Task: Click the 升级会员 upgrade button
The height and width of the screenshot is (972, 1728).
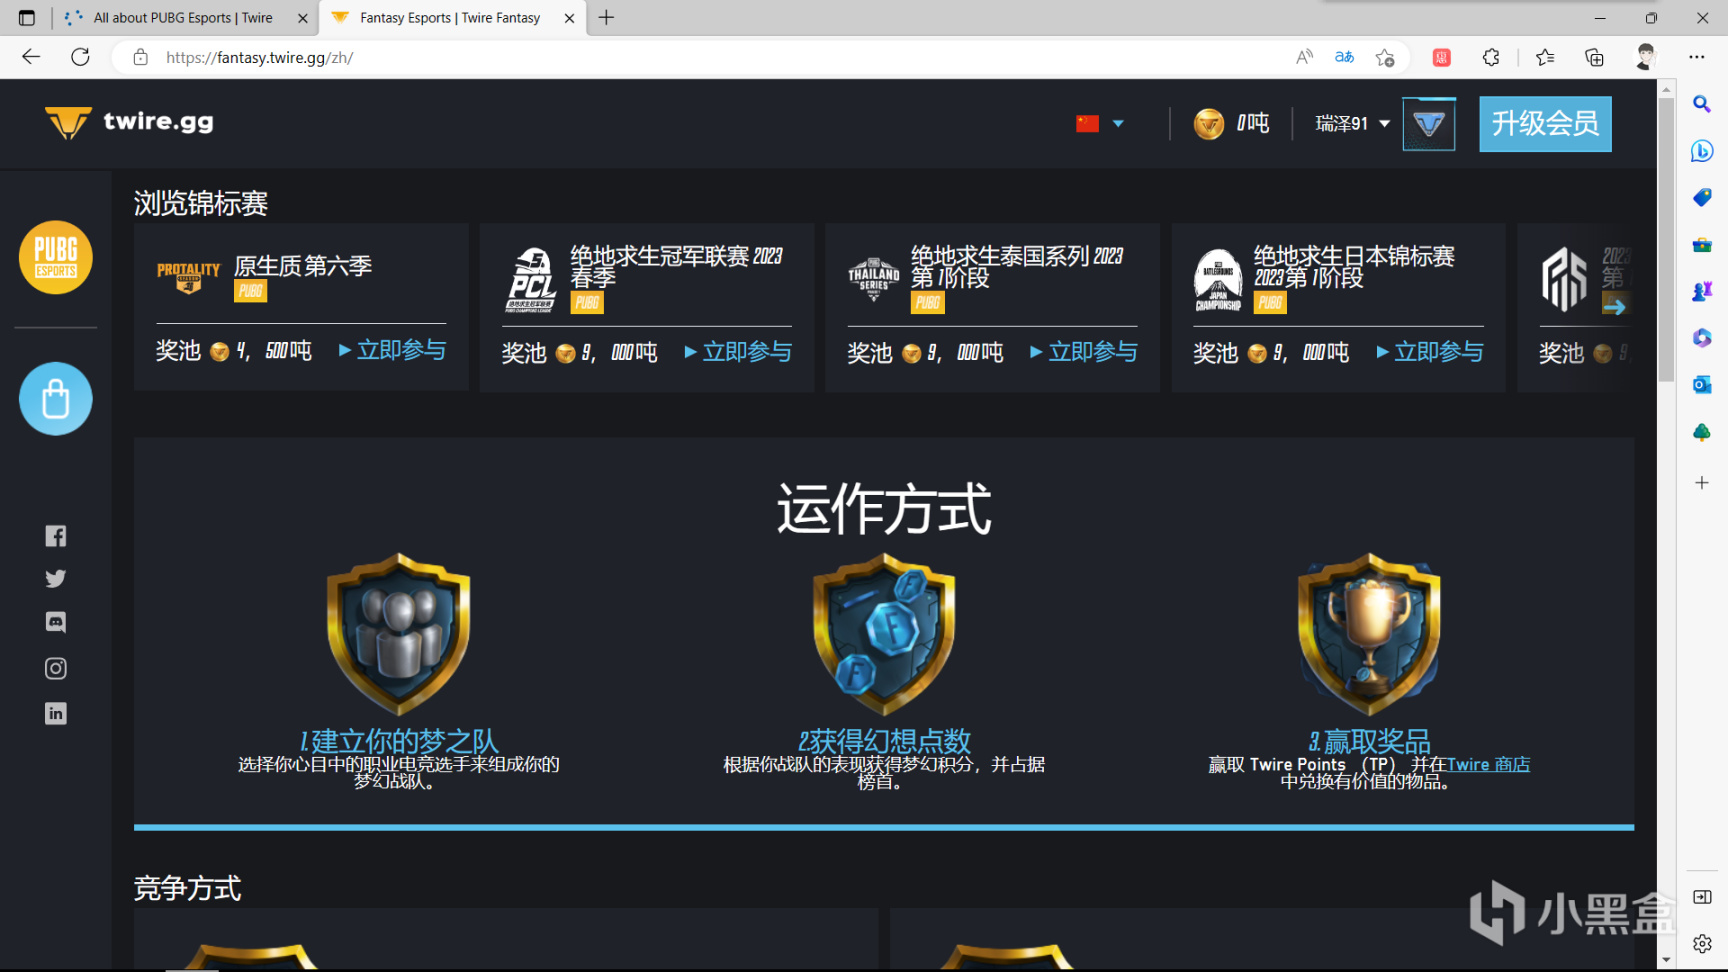Action: [1545, 124]
